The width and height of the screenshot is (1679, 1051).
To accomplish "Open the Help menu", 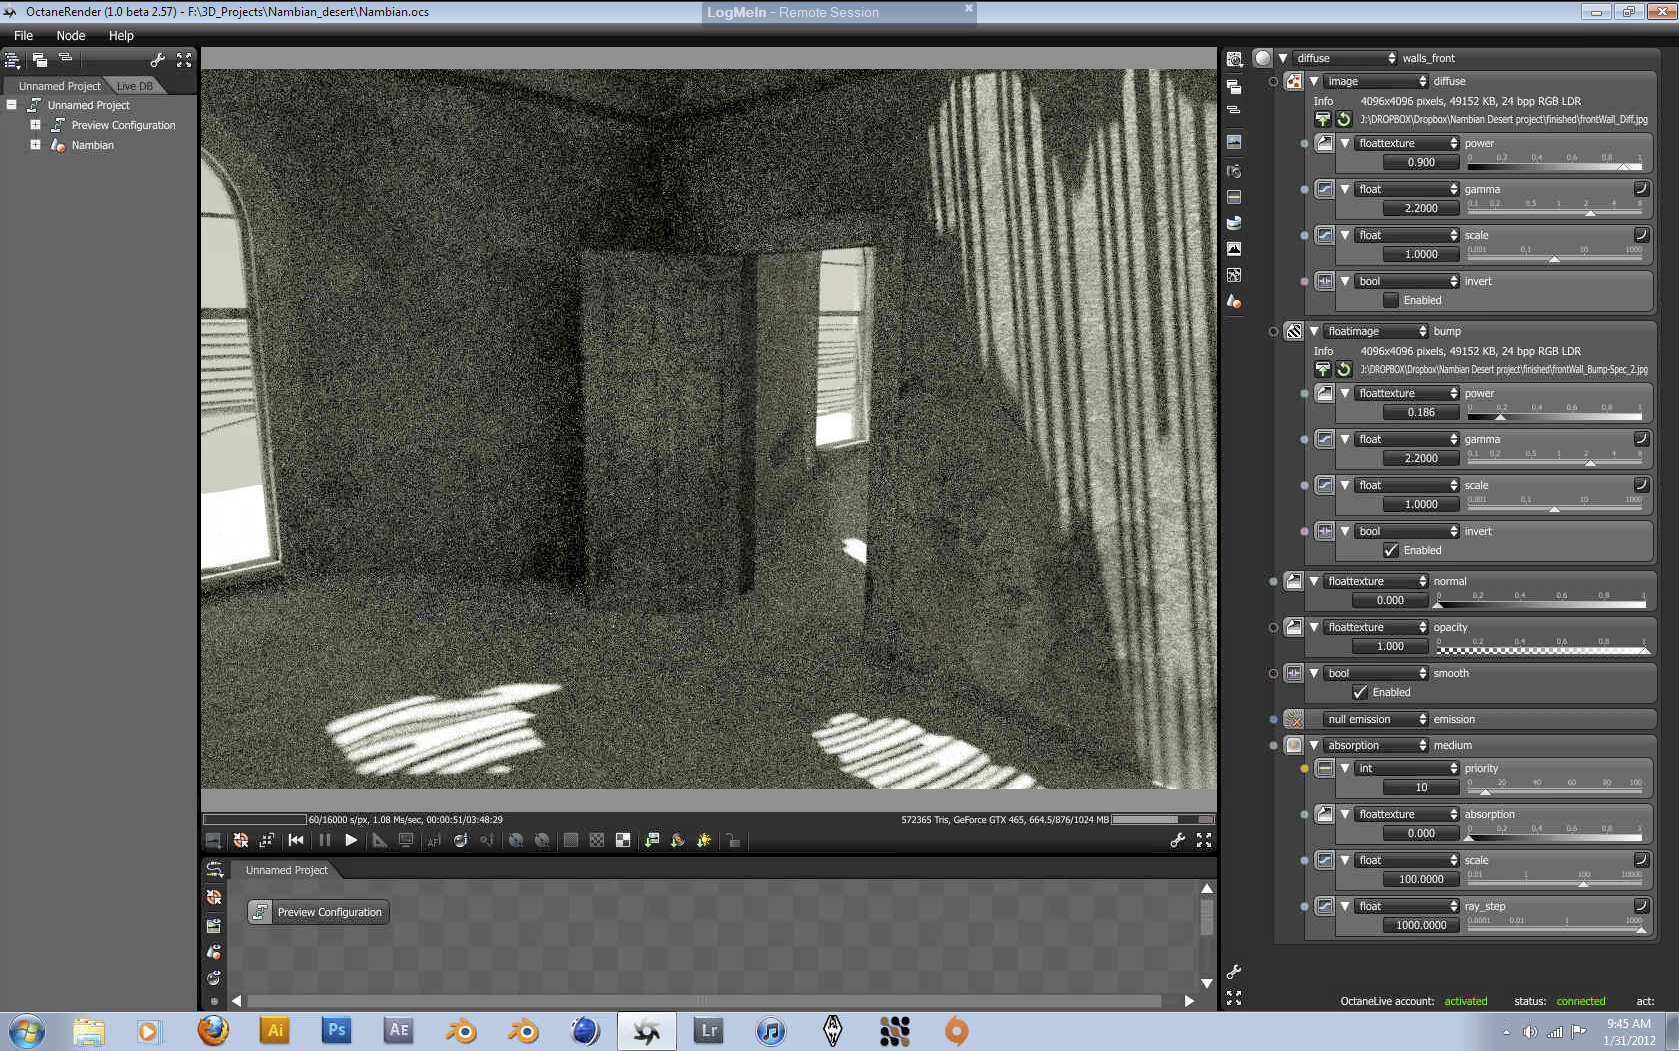I will (121, 36).
